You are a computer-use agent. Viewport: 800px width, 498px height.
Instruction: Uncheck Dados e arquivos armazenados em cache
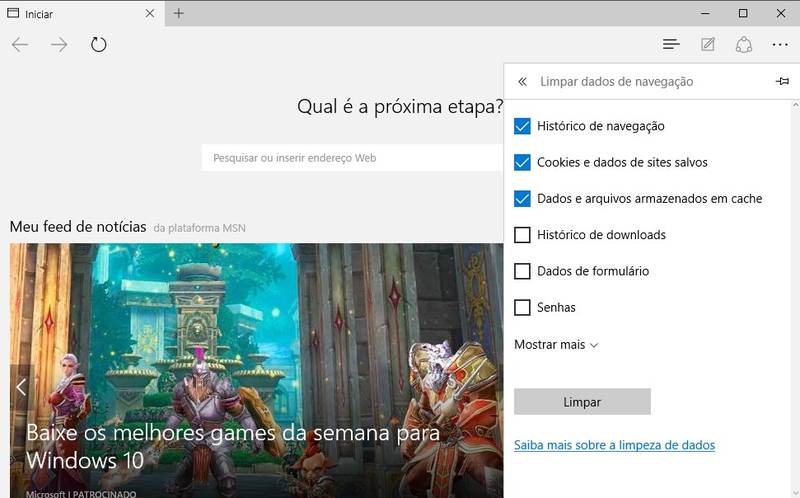click(522, 198)
